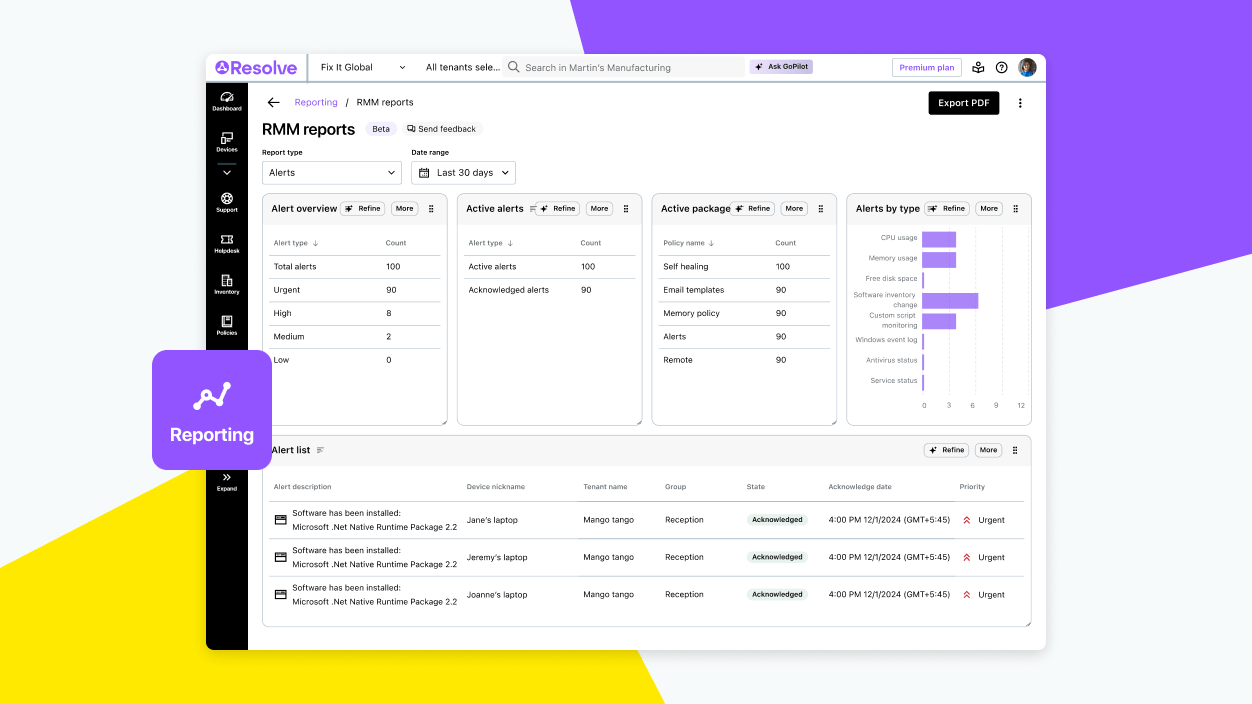Click the back arrow above RMM reports
The height and width of the screenshot is (704, 1252).
272,102
